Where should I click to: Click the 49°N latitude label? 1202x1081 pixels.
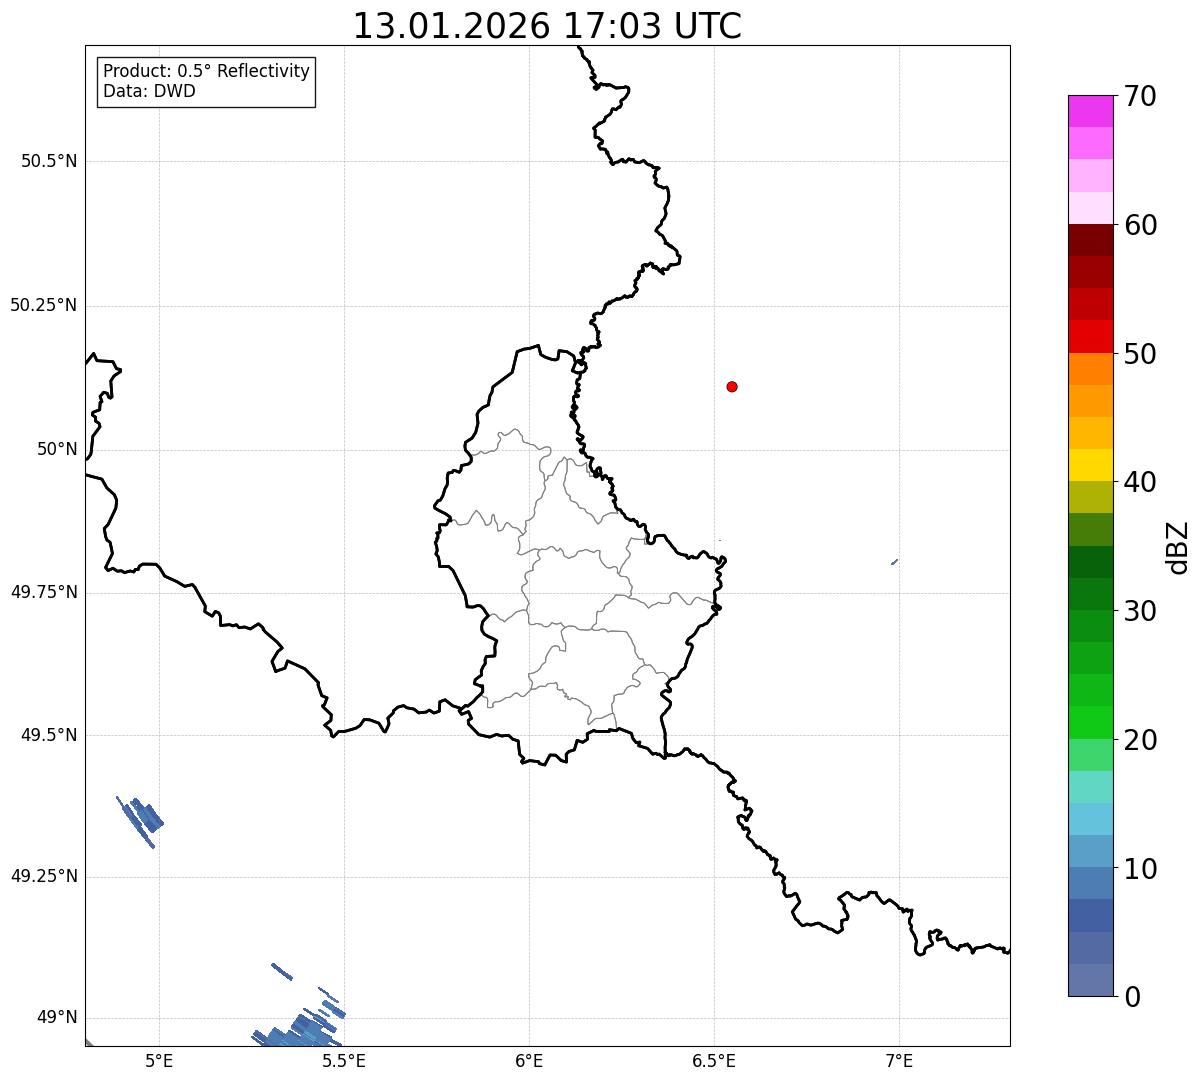pyautogui.click(x=57, y=1018)
